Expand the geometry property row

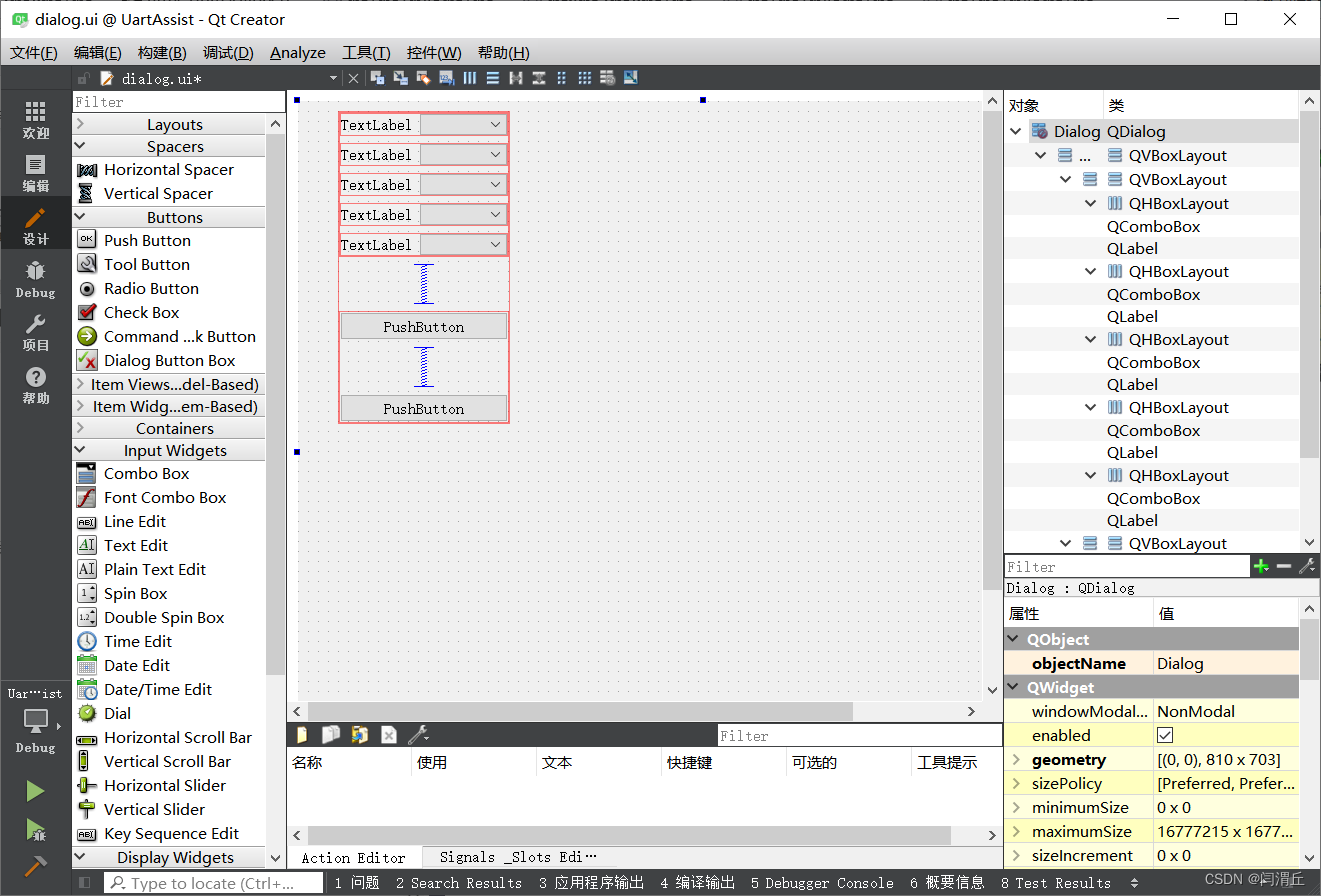(x=1016, y=760)
